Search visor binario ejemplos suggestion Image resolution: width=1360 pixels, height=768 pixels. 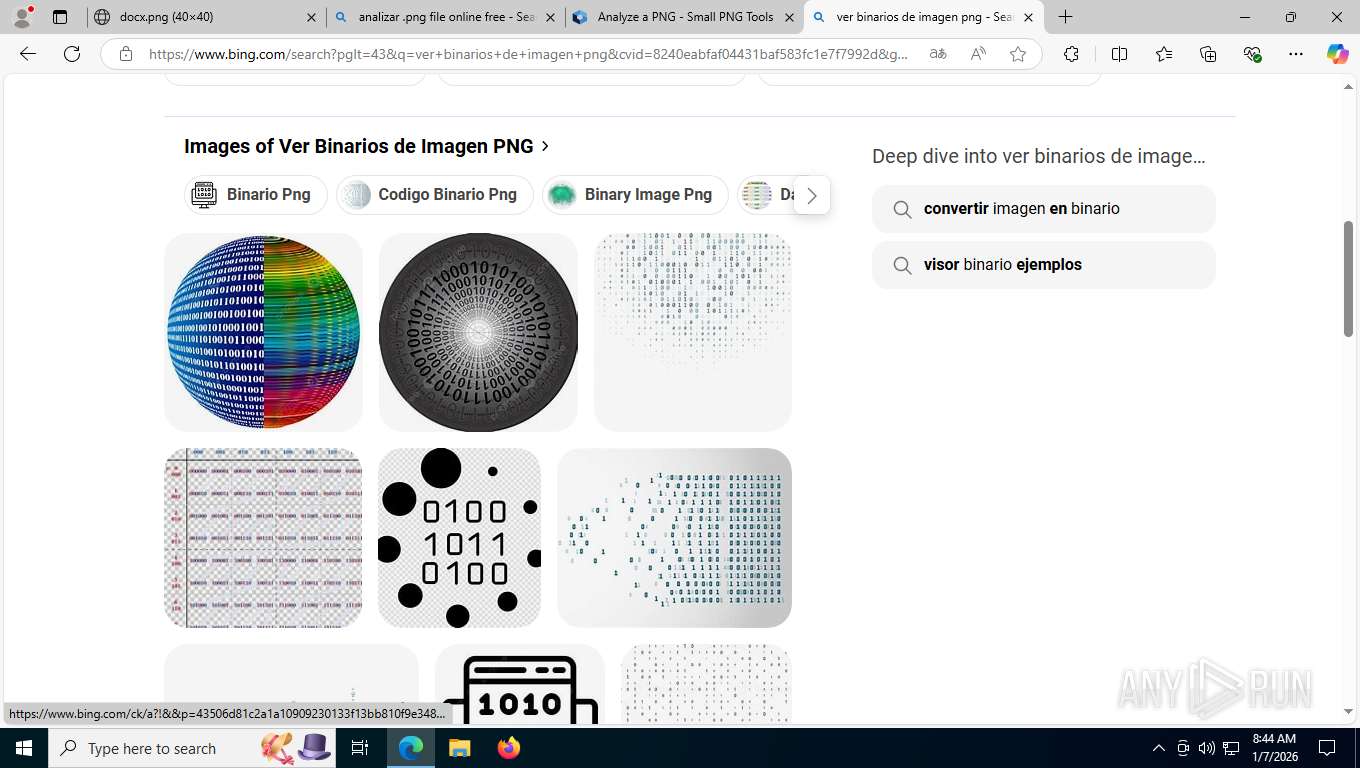pyautogui.click(x=1043, y=265)
